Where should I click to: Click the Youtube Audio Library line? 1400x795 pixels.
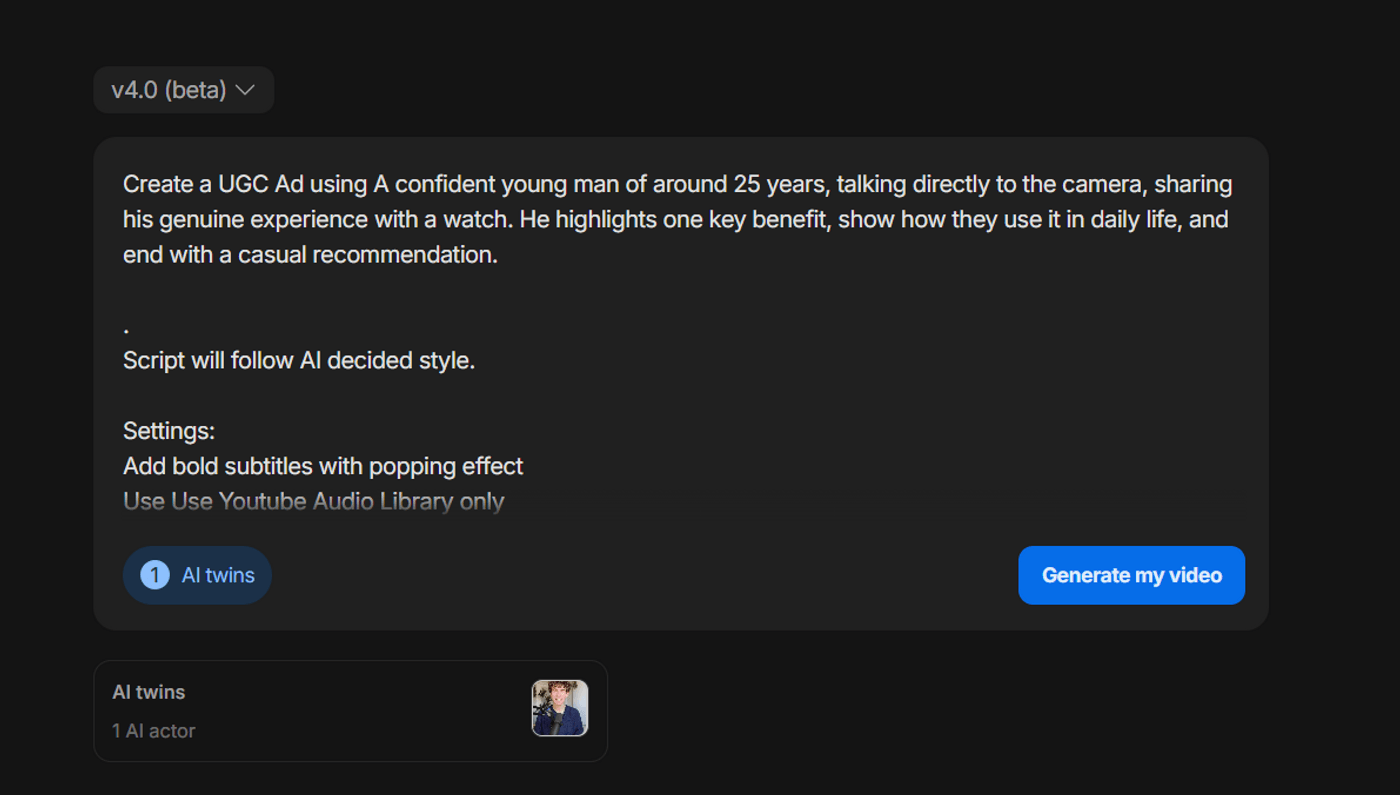[314, 501]
